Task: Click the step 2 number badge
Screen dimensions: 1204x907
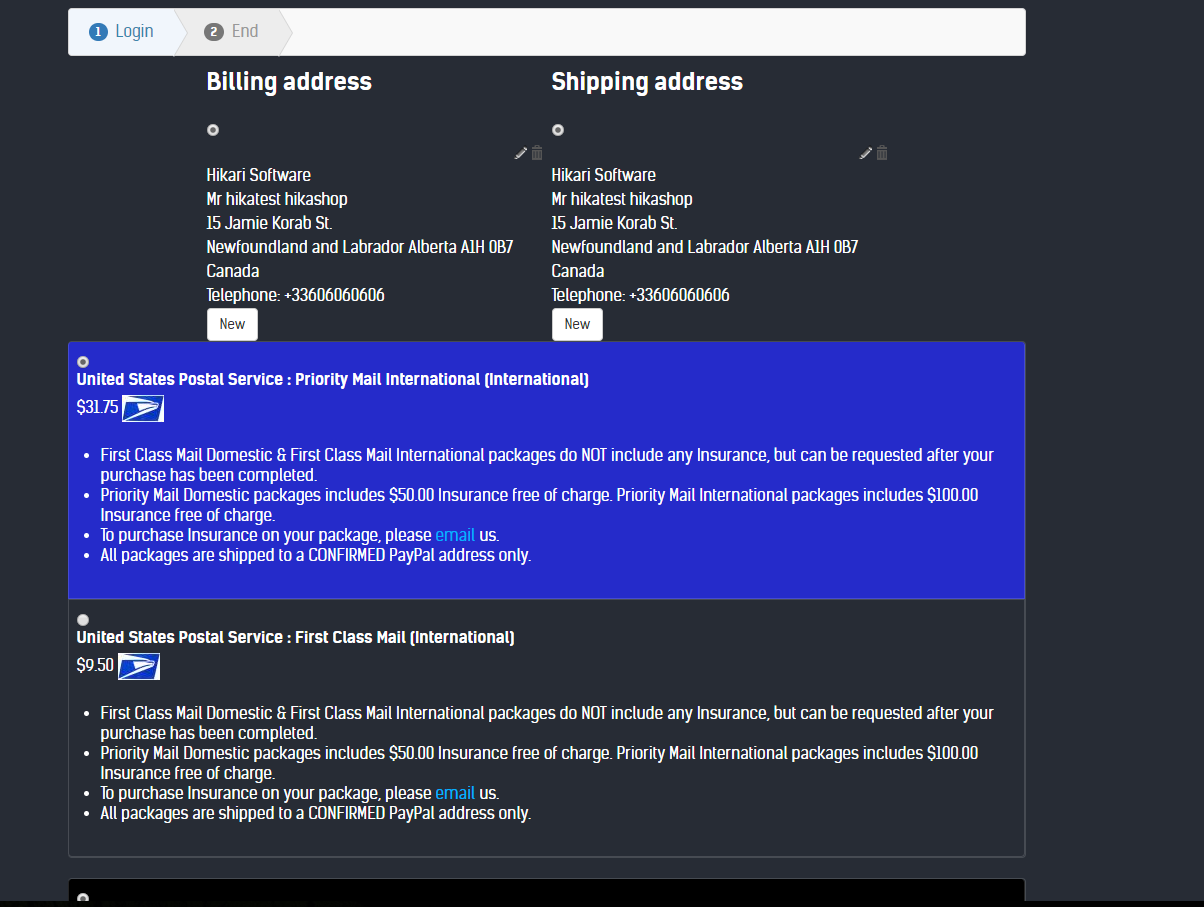Action: [x=213, y=32]
